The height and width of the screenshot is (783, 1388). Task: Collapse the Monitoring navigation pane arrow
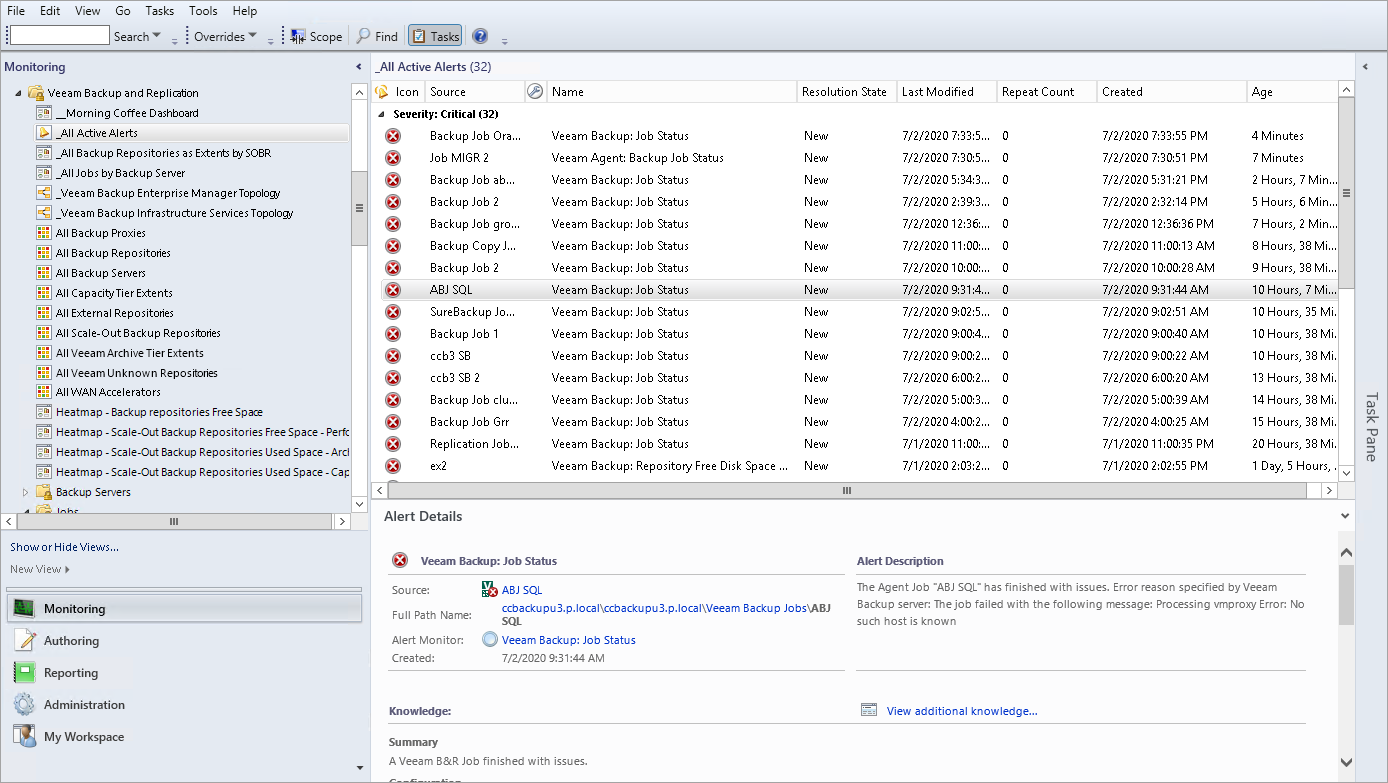point(359,67)
